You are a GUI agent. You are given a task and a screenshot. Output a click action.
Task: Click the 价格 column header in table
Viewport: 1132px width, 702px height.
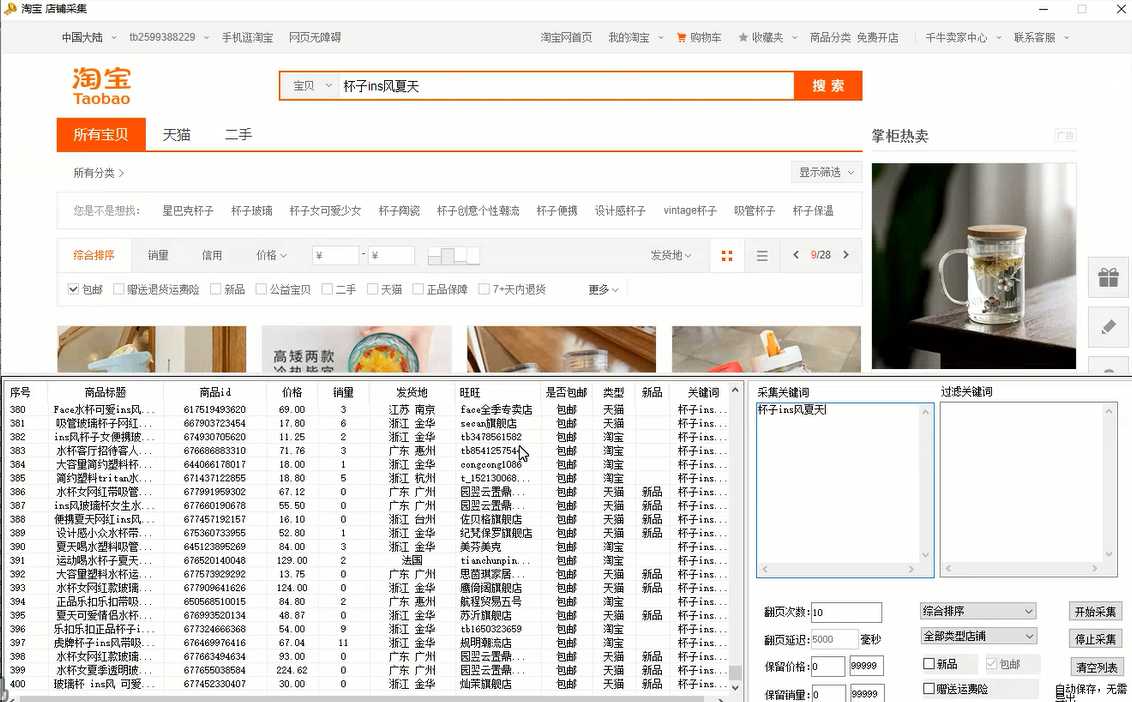click(292, 392)
